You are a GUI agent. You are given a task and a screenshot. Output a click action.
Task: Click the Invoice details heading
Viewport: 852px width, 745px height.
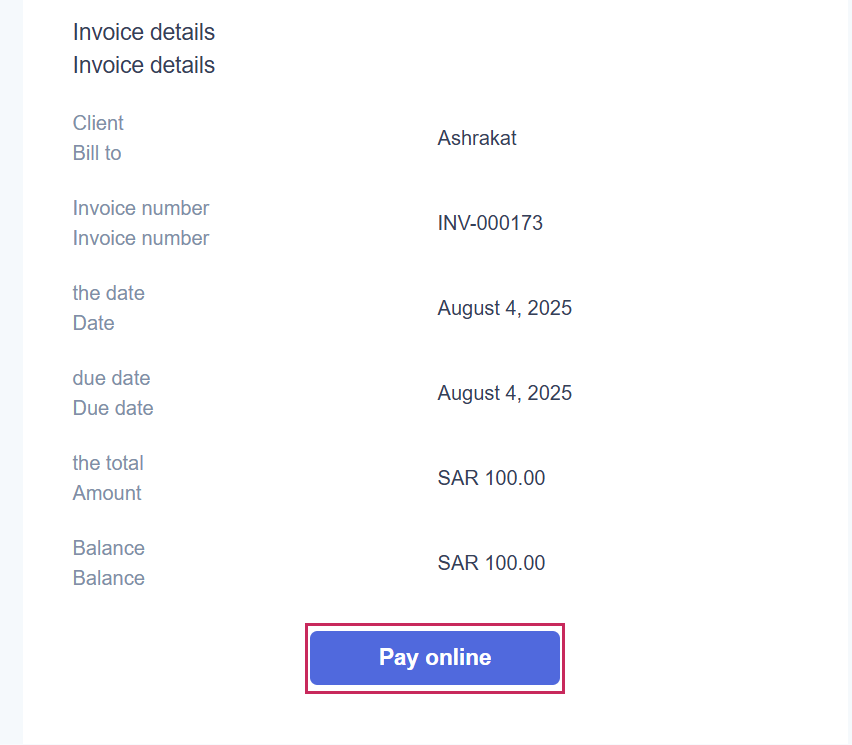pos(144,32)
